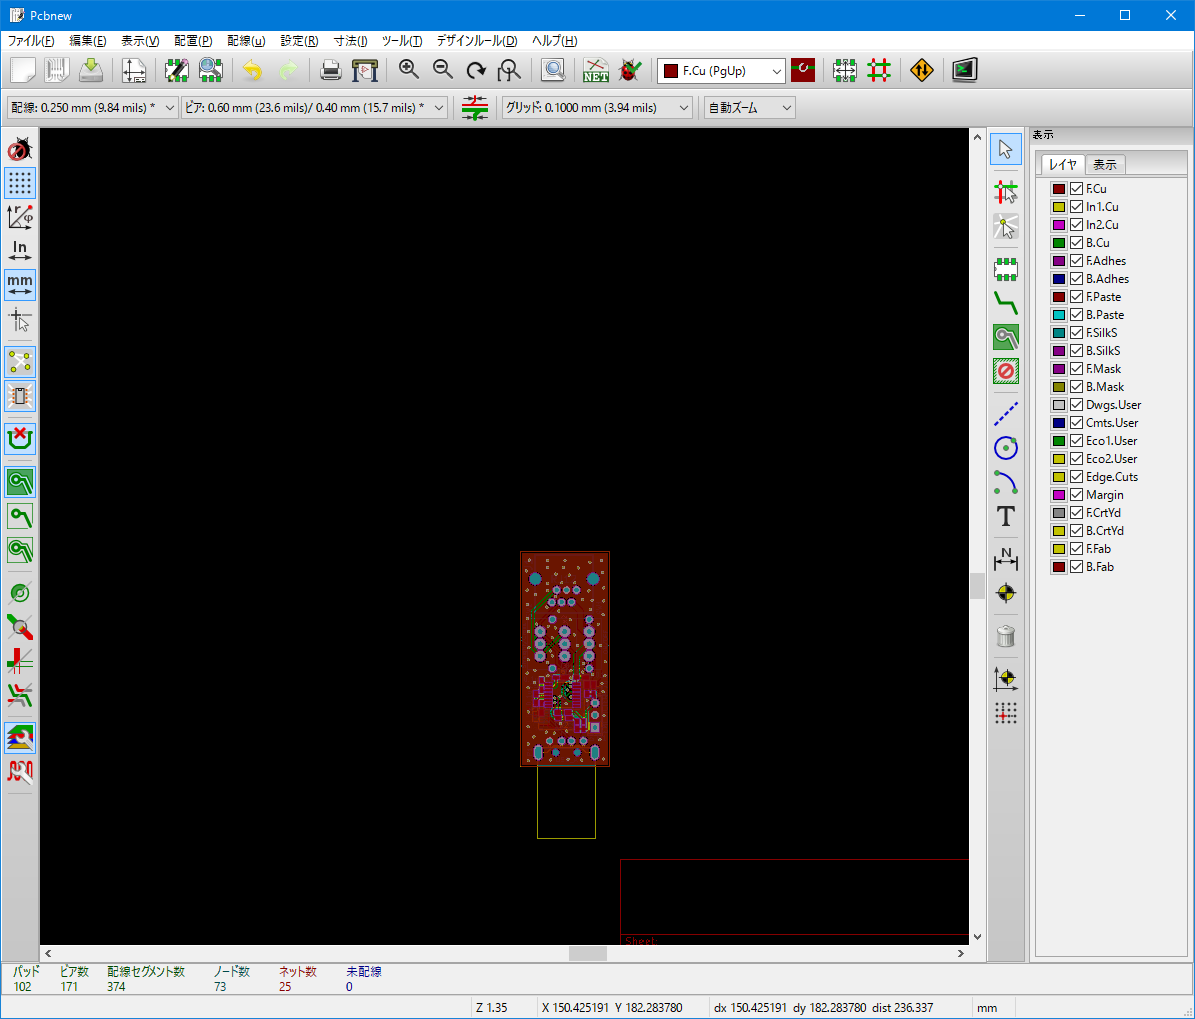This screenshot has height=1019, width=1195.
Task: Open the デザインルール(D) menu
Action: coord(477,41)
